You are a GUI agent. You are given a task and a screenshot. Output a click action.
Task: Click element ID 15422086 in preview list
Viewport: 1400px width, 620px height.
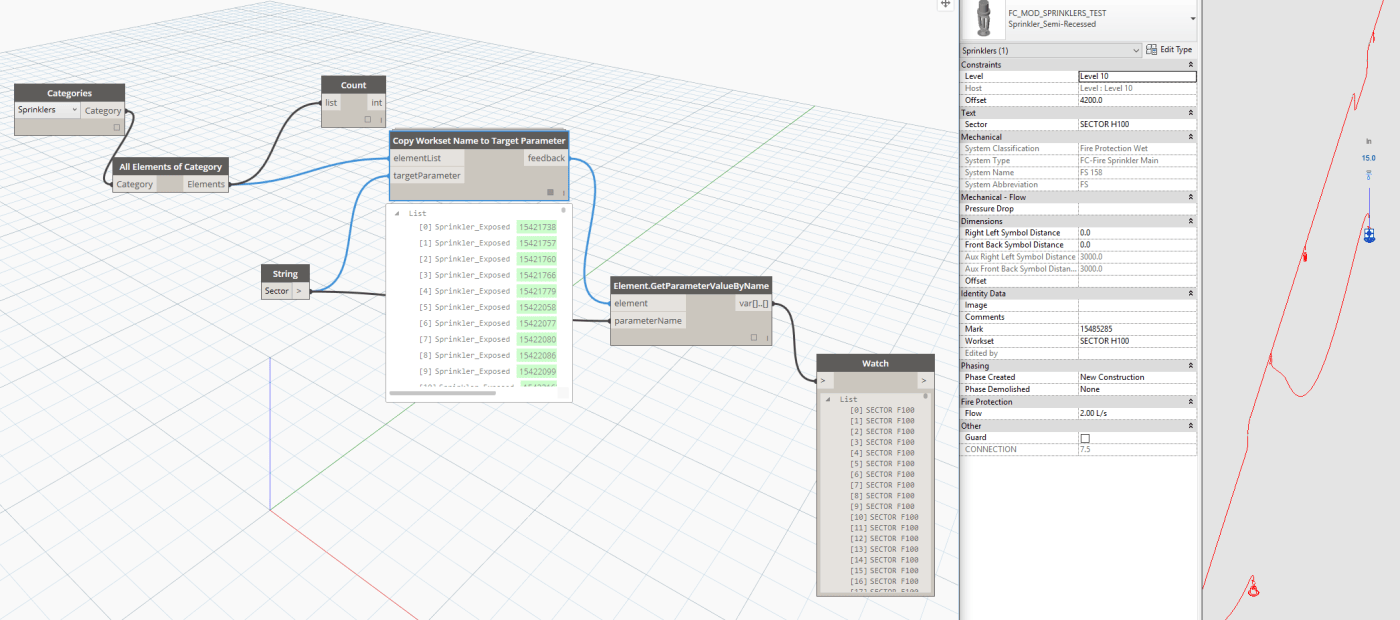[x=537, y=355]
